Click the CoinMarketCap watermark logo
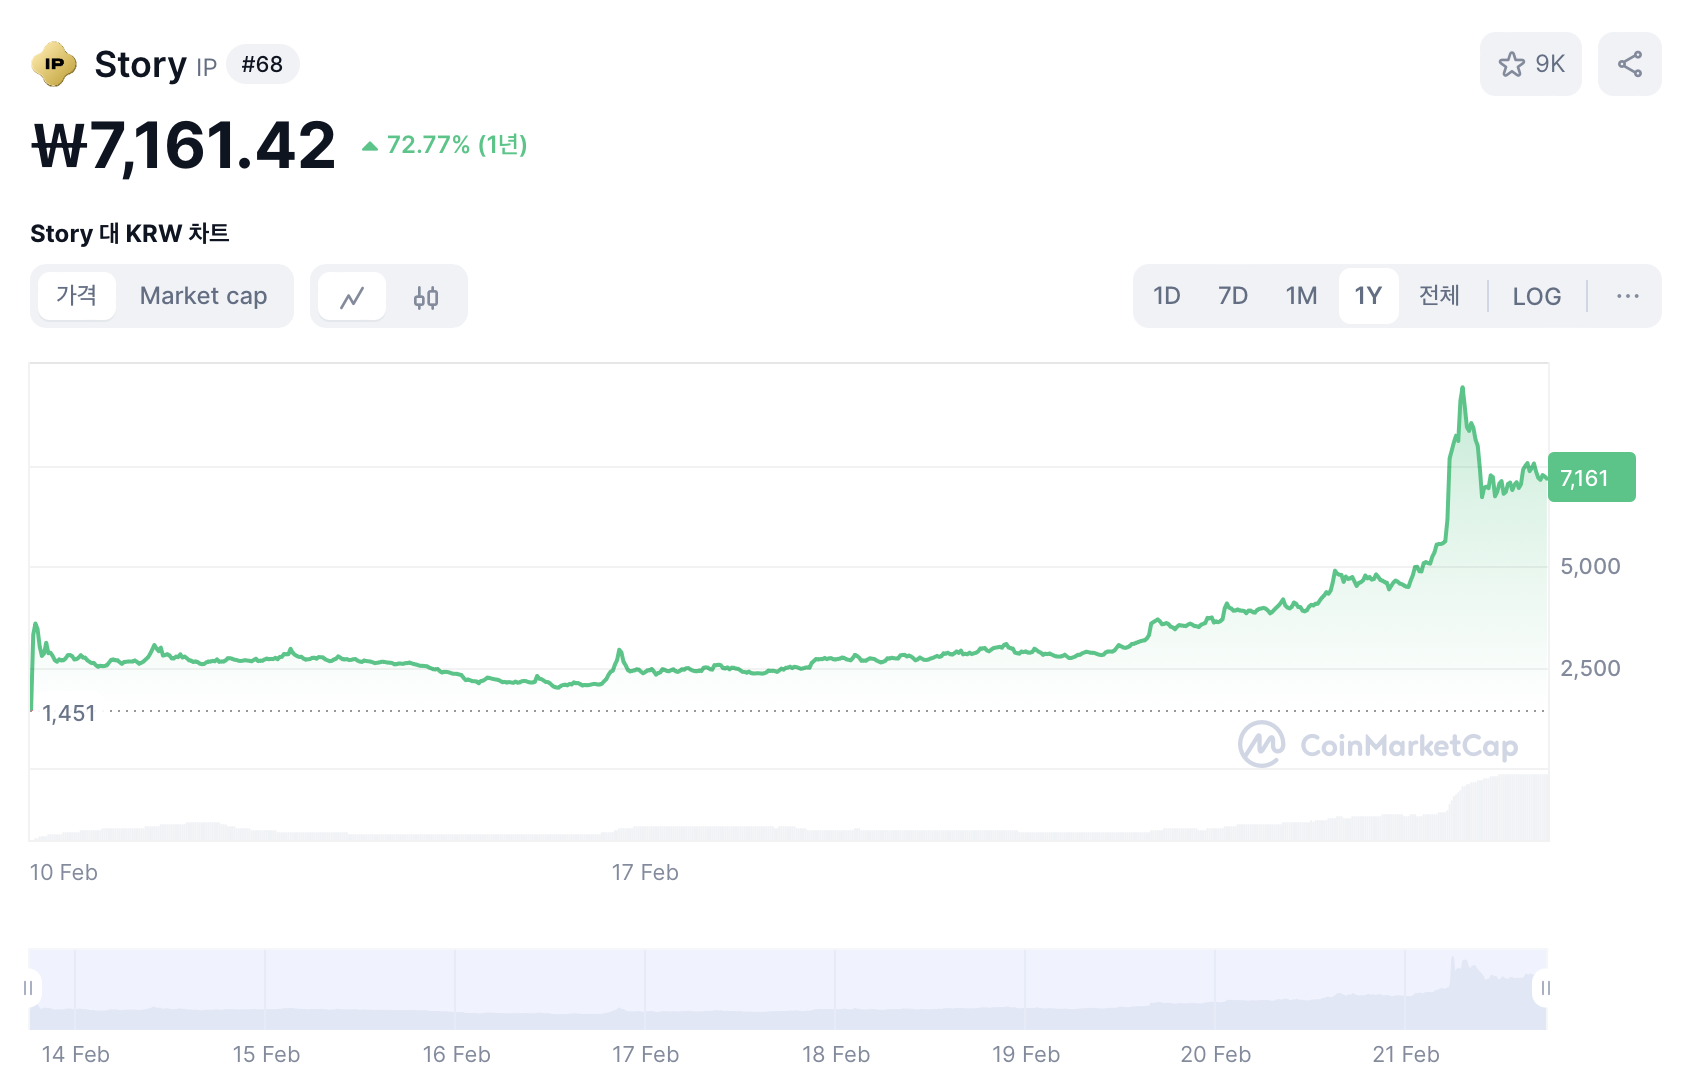The width and height of the screenshot is (1688, 1092). click(1378, 745)
